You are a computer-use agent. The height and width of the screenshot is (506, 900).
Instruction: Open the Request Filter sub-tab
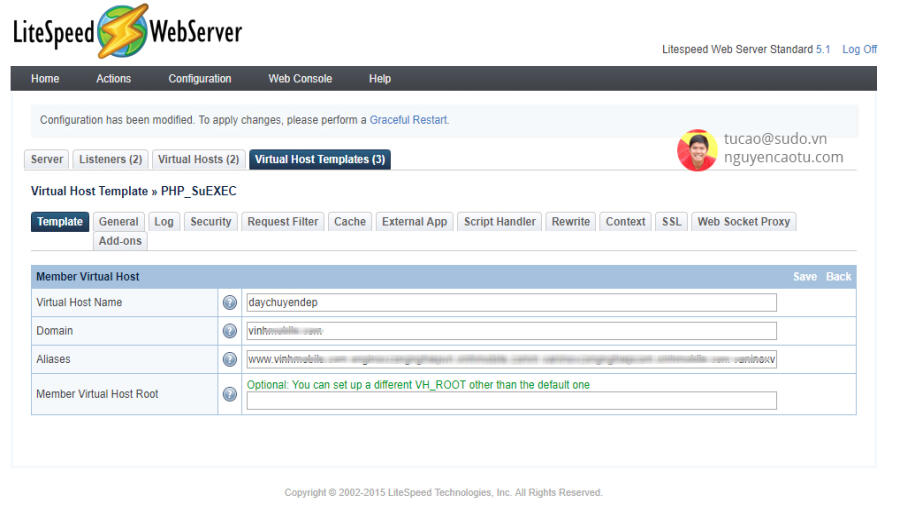pos(283,222)
